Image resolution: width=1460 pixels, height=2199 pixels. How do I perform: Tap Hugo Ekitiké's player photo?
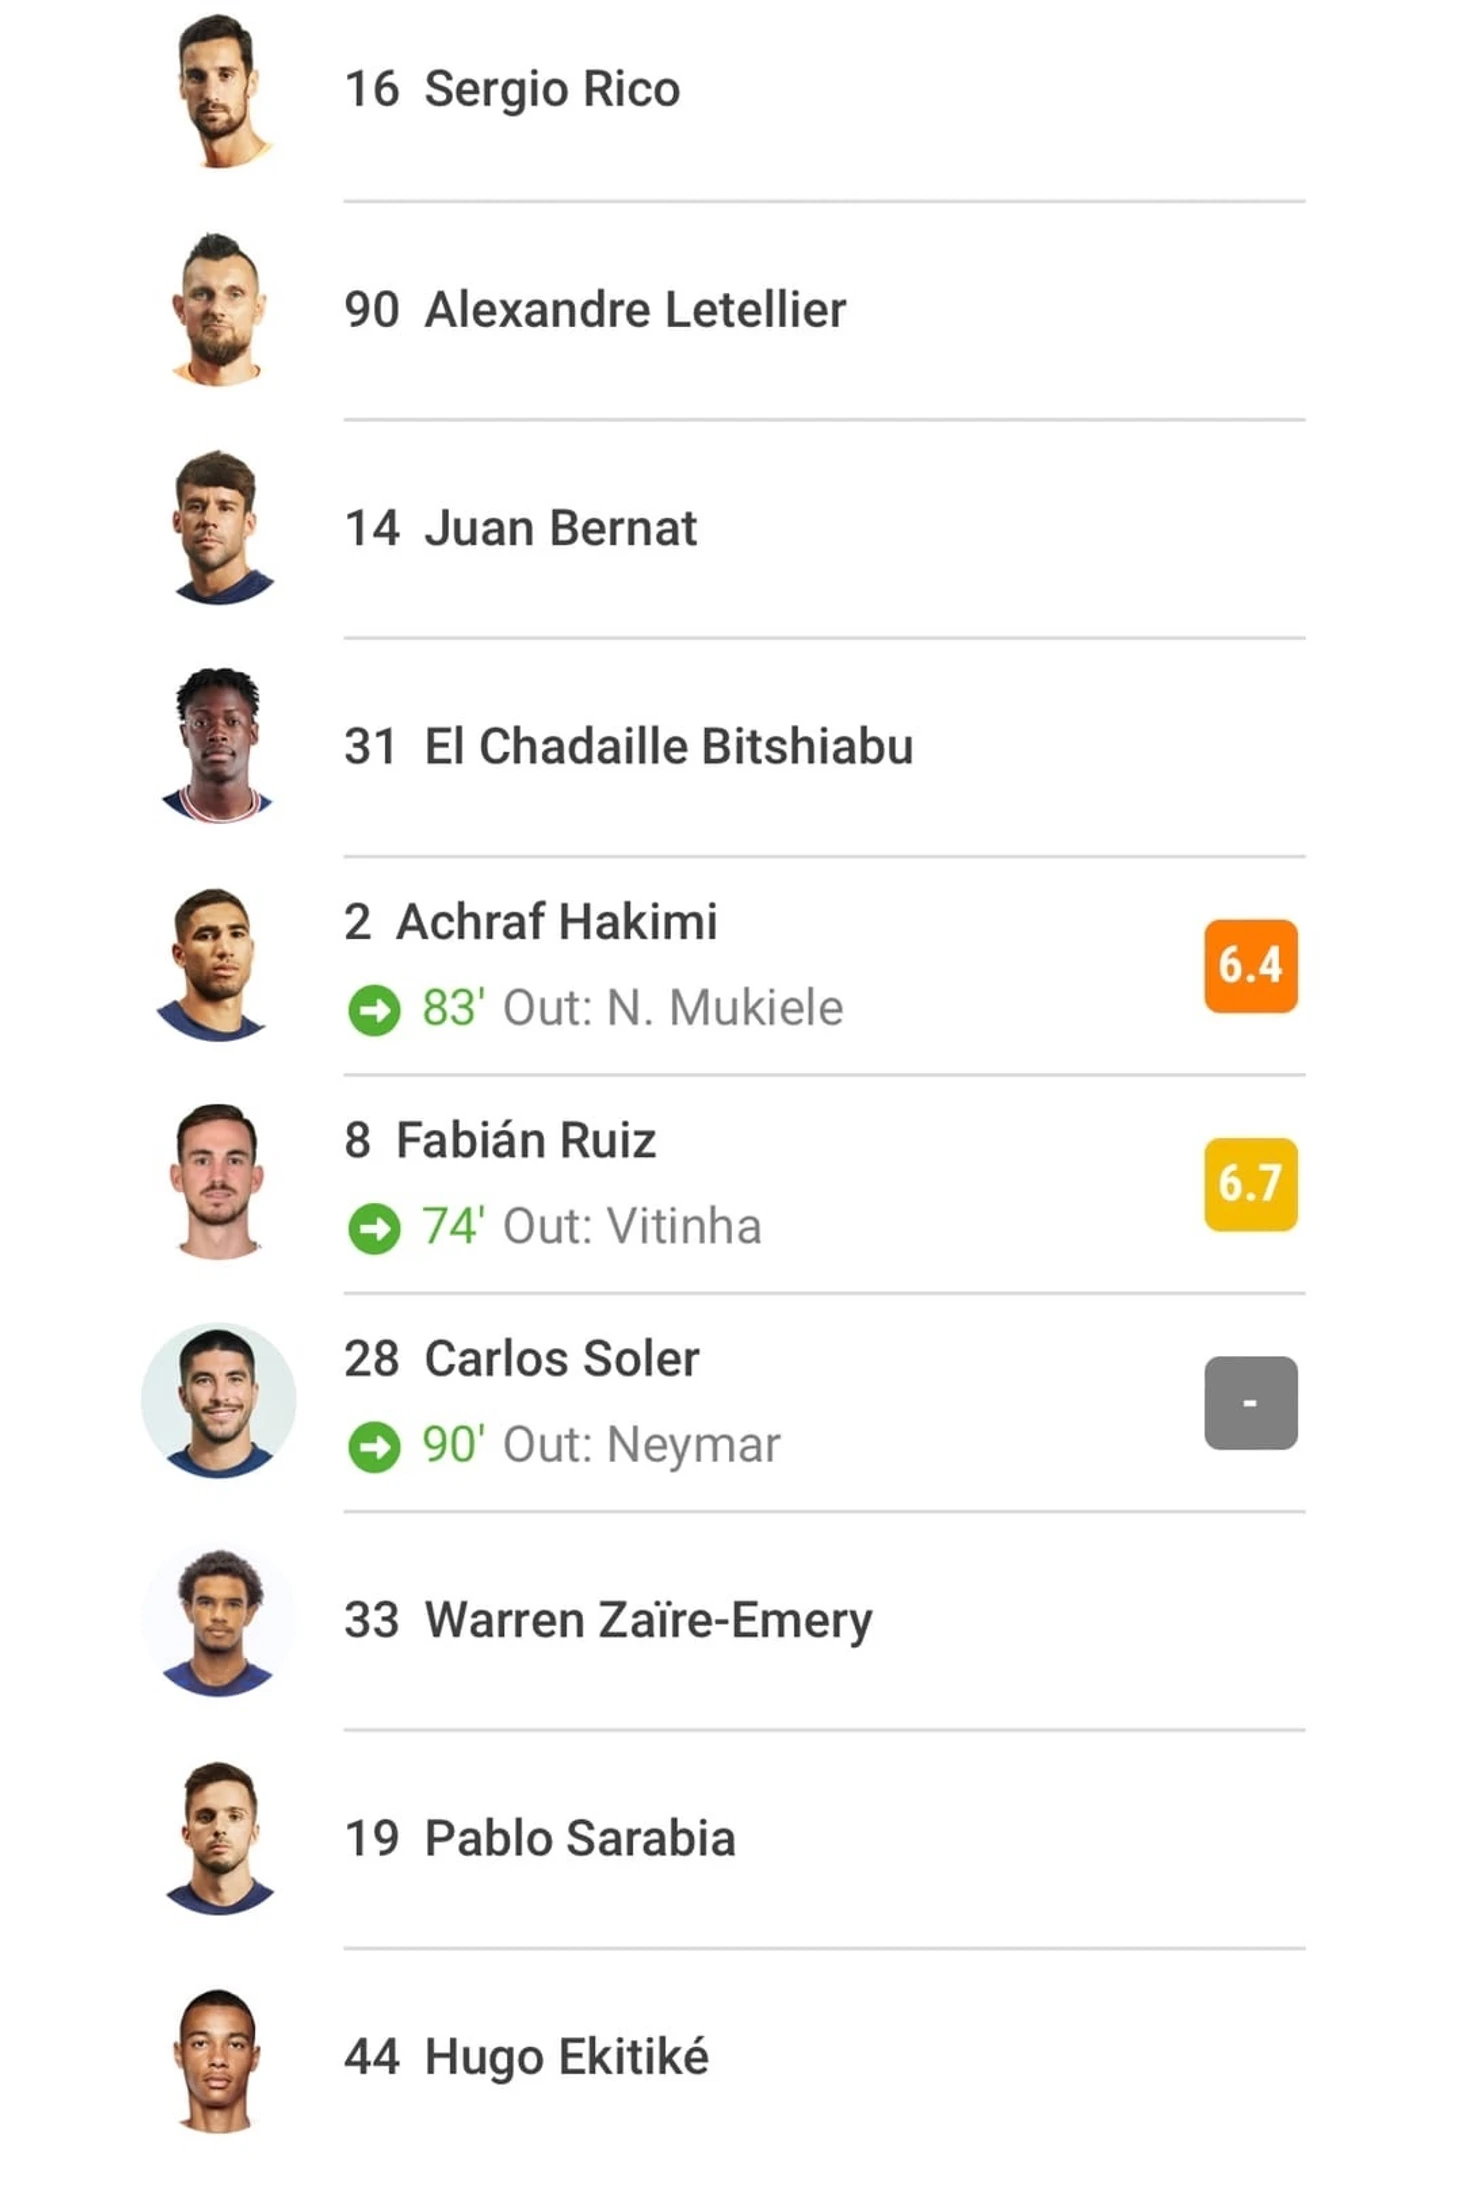[x=219, y=2060]
